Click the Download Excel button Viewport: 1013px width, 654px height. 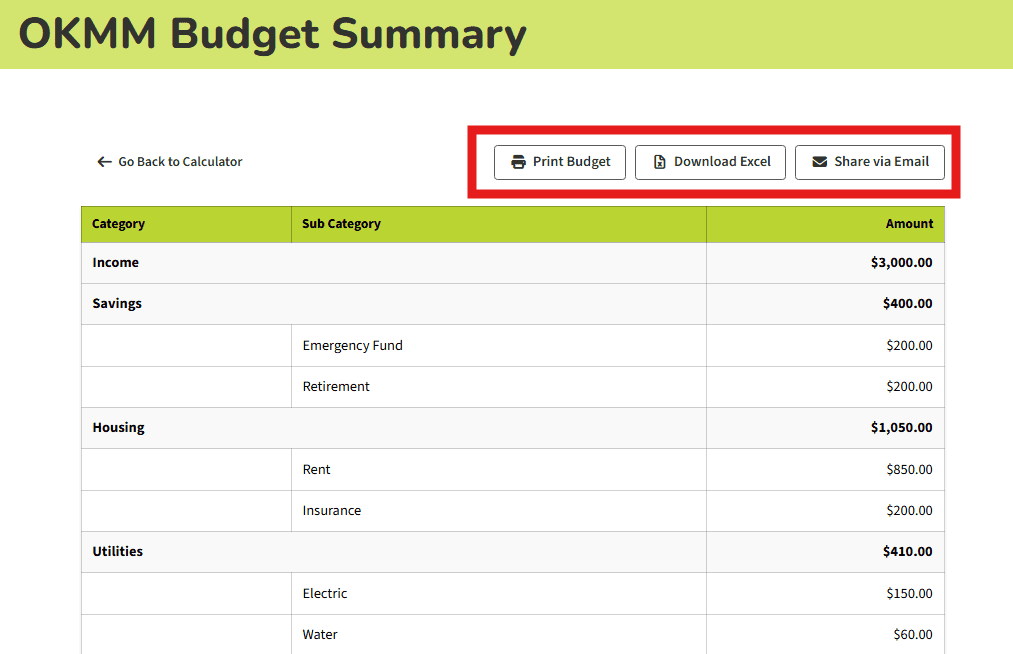(710, 161)
